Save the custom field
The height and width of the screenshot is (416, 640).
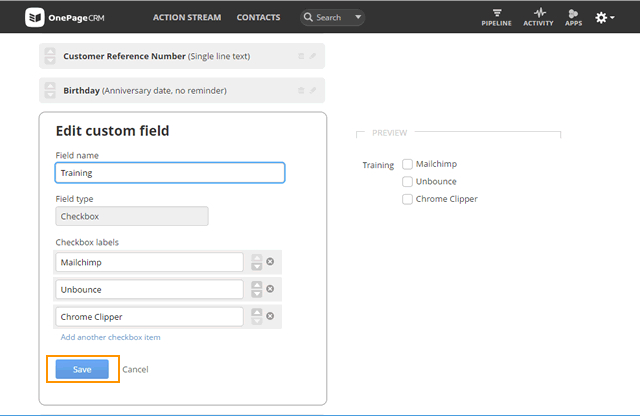pyautogui.click(x=82, y=369)
